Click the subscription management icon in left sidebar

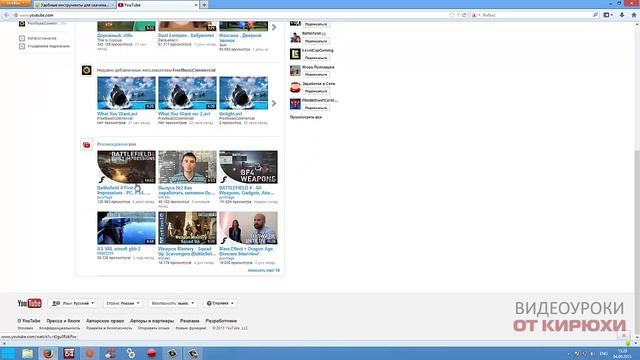point(22,46)
